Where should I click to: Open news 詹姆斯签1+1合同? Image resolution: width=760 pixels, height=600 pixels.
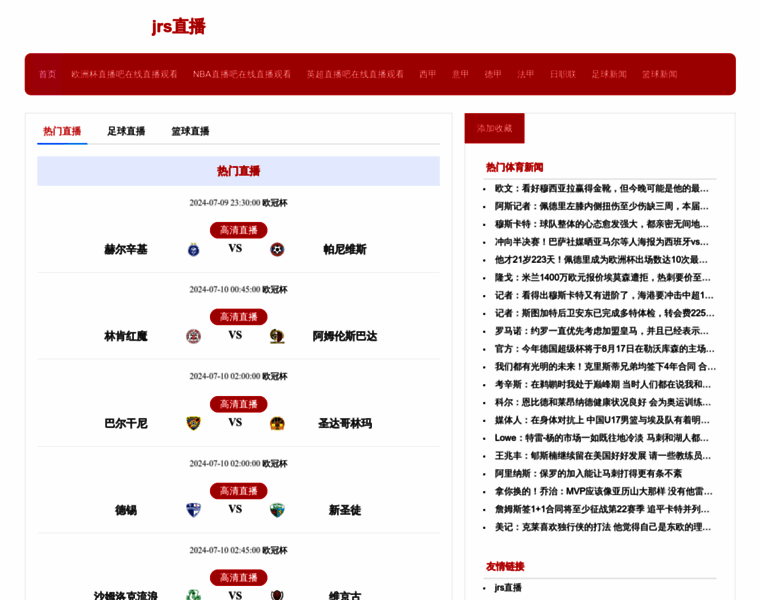click(602, 509)
